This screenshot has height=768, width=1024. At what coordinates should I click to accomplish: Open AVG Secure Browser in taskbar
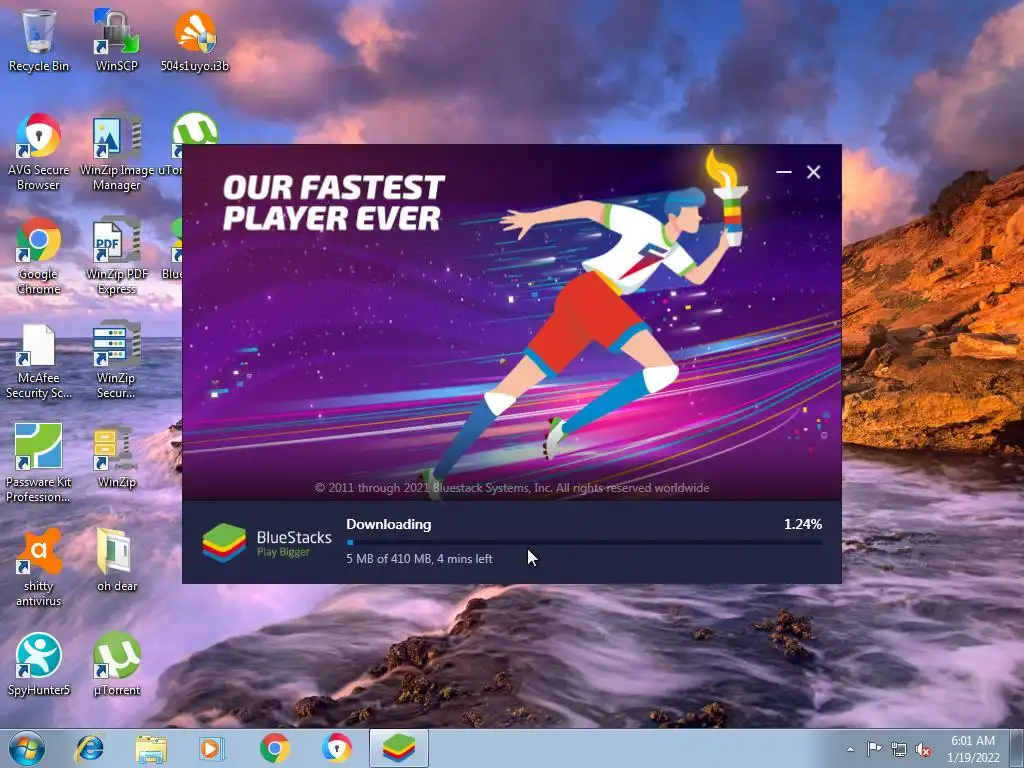point(336,748)
